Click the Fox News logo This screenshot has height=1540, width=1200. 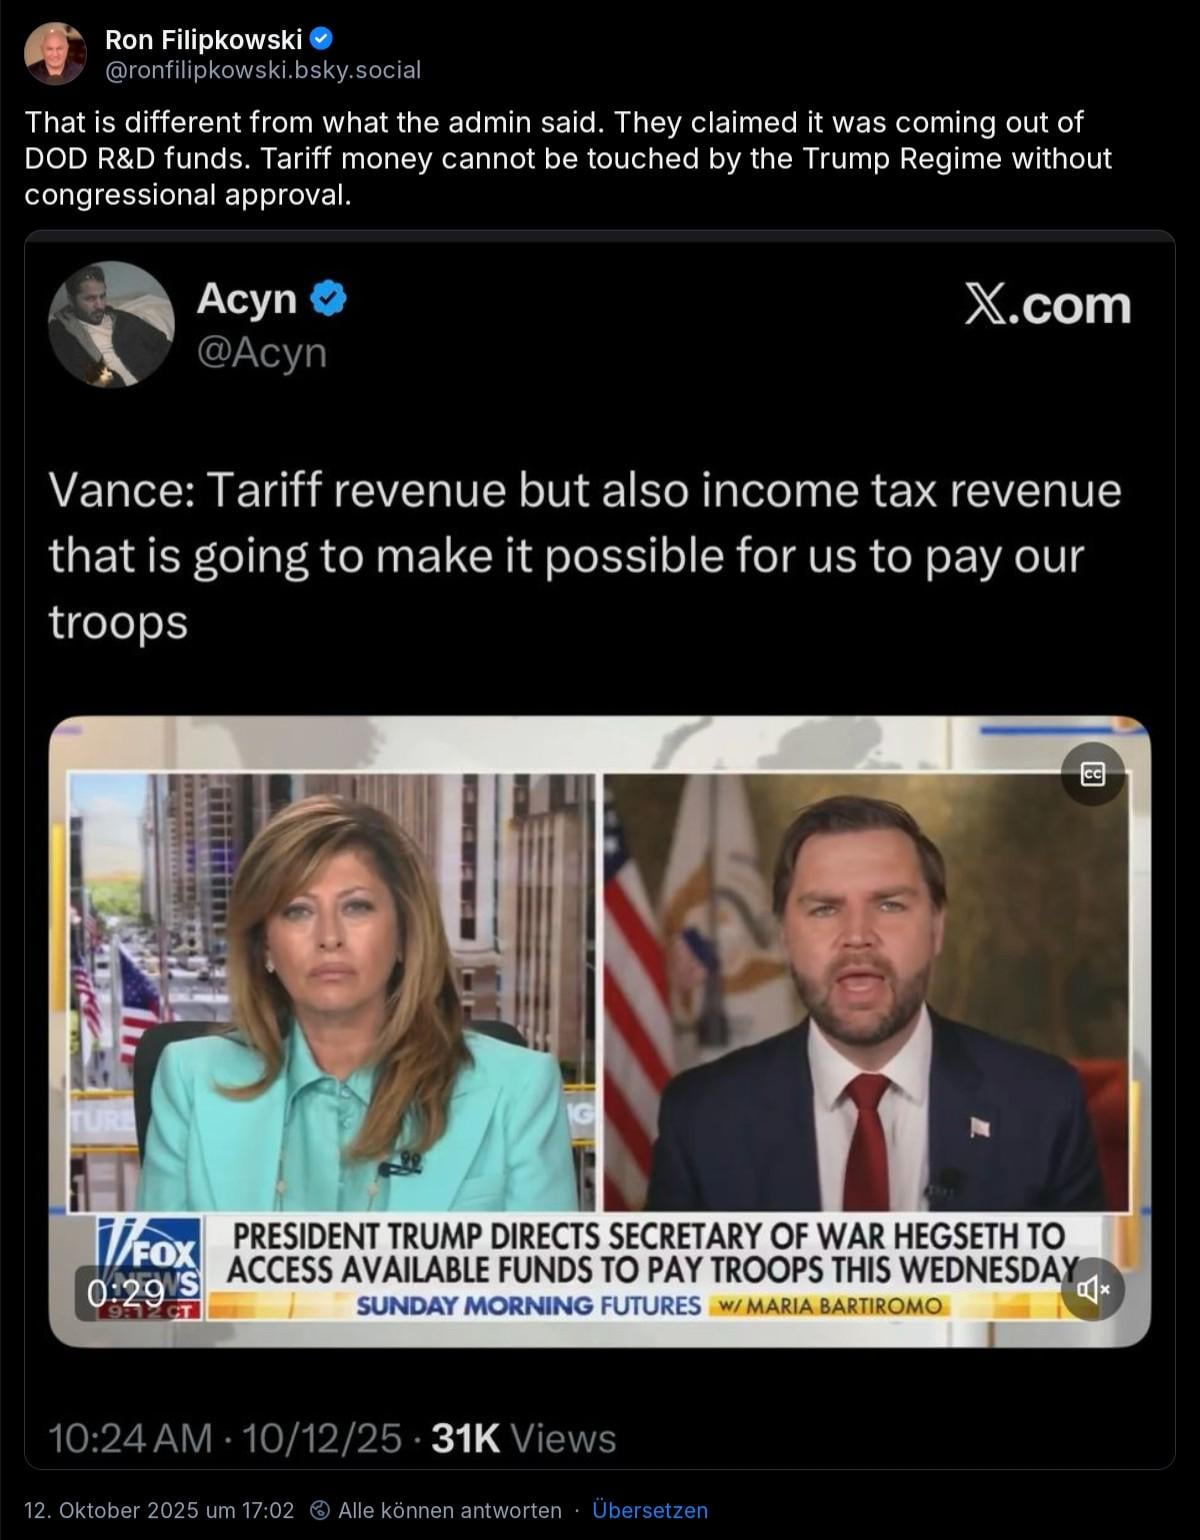point(150,1266)
